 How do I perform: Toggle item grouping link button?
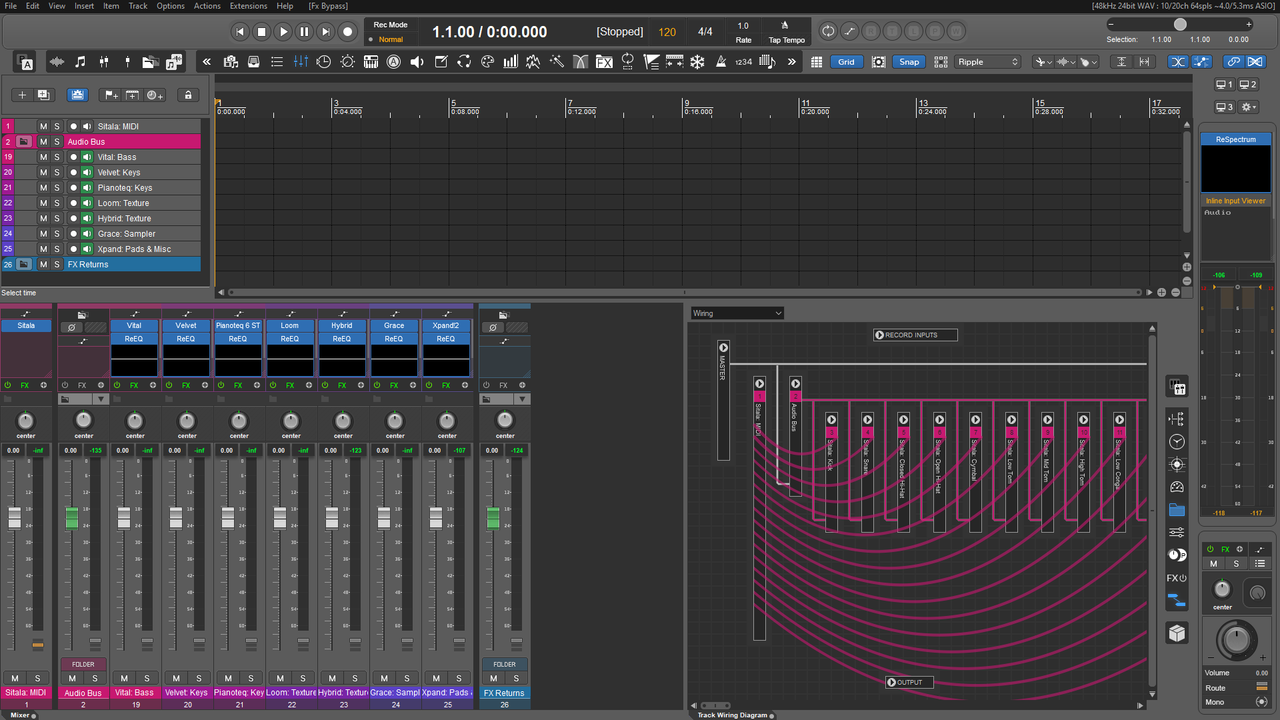[x=1234, y=62]
